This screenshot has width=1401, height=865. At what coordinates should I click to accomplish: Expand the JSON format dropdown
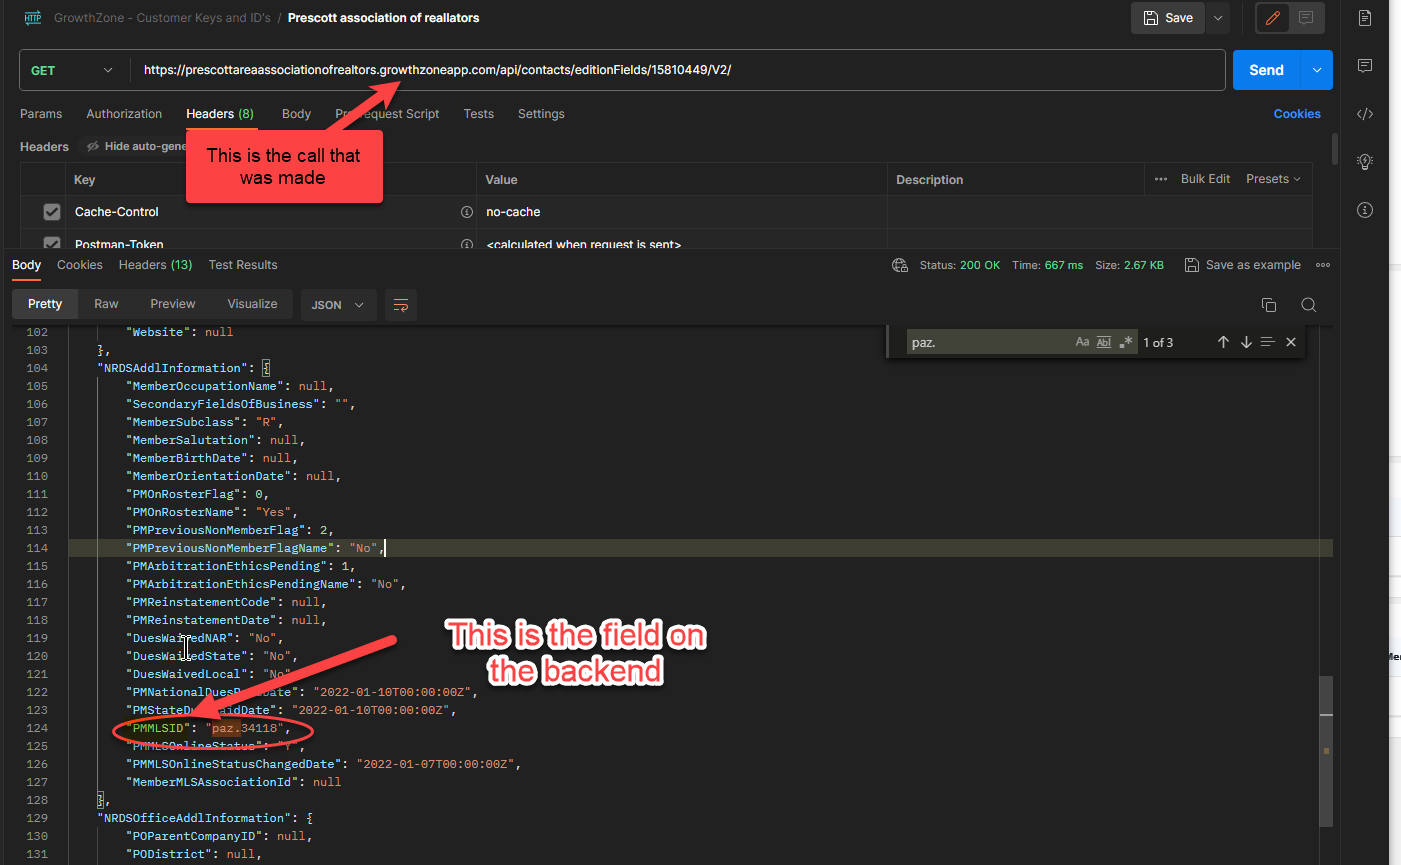click(x=338, y=305)
